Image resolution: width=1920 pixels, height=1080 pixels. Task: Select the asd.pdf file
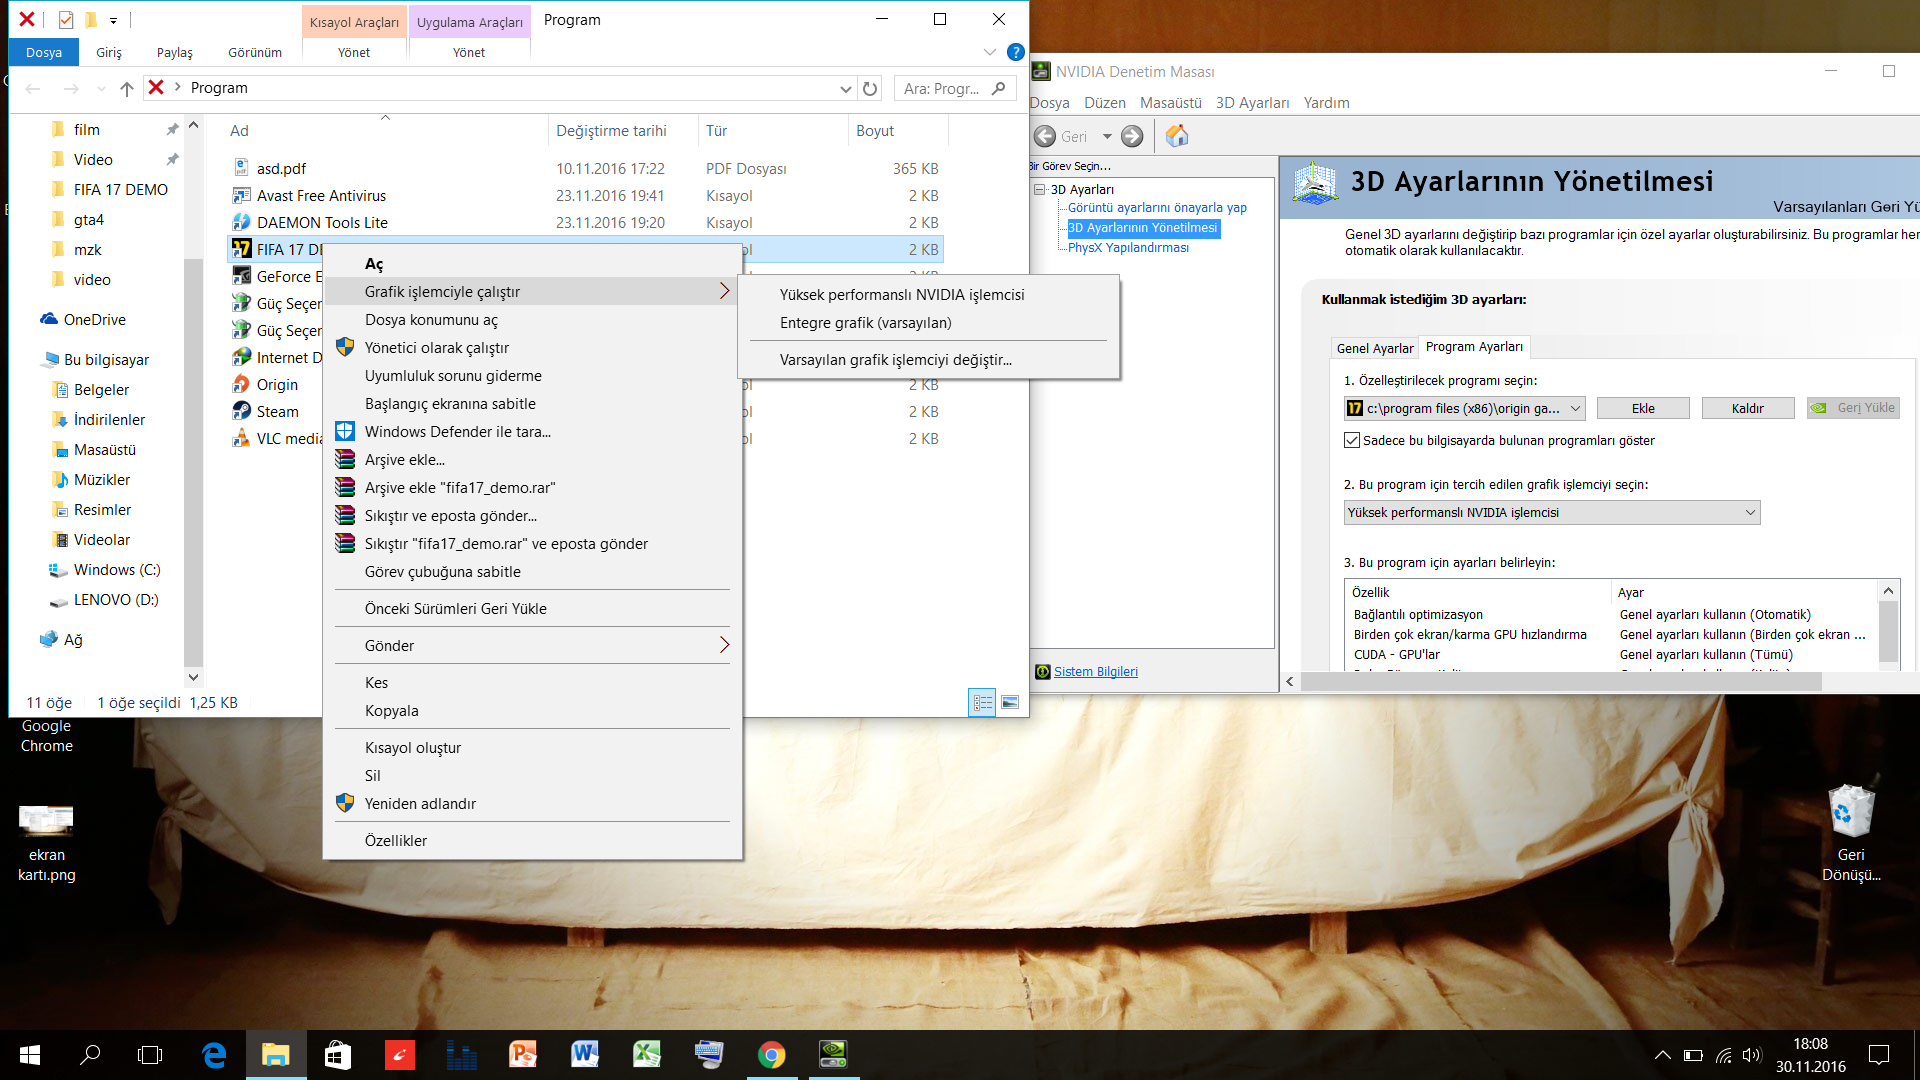(281, 168)
